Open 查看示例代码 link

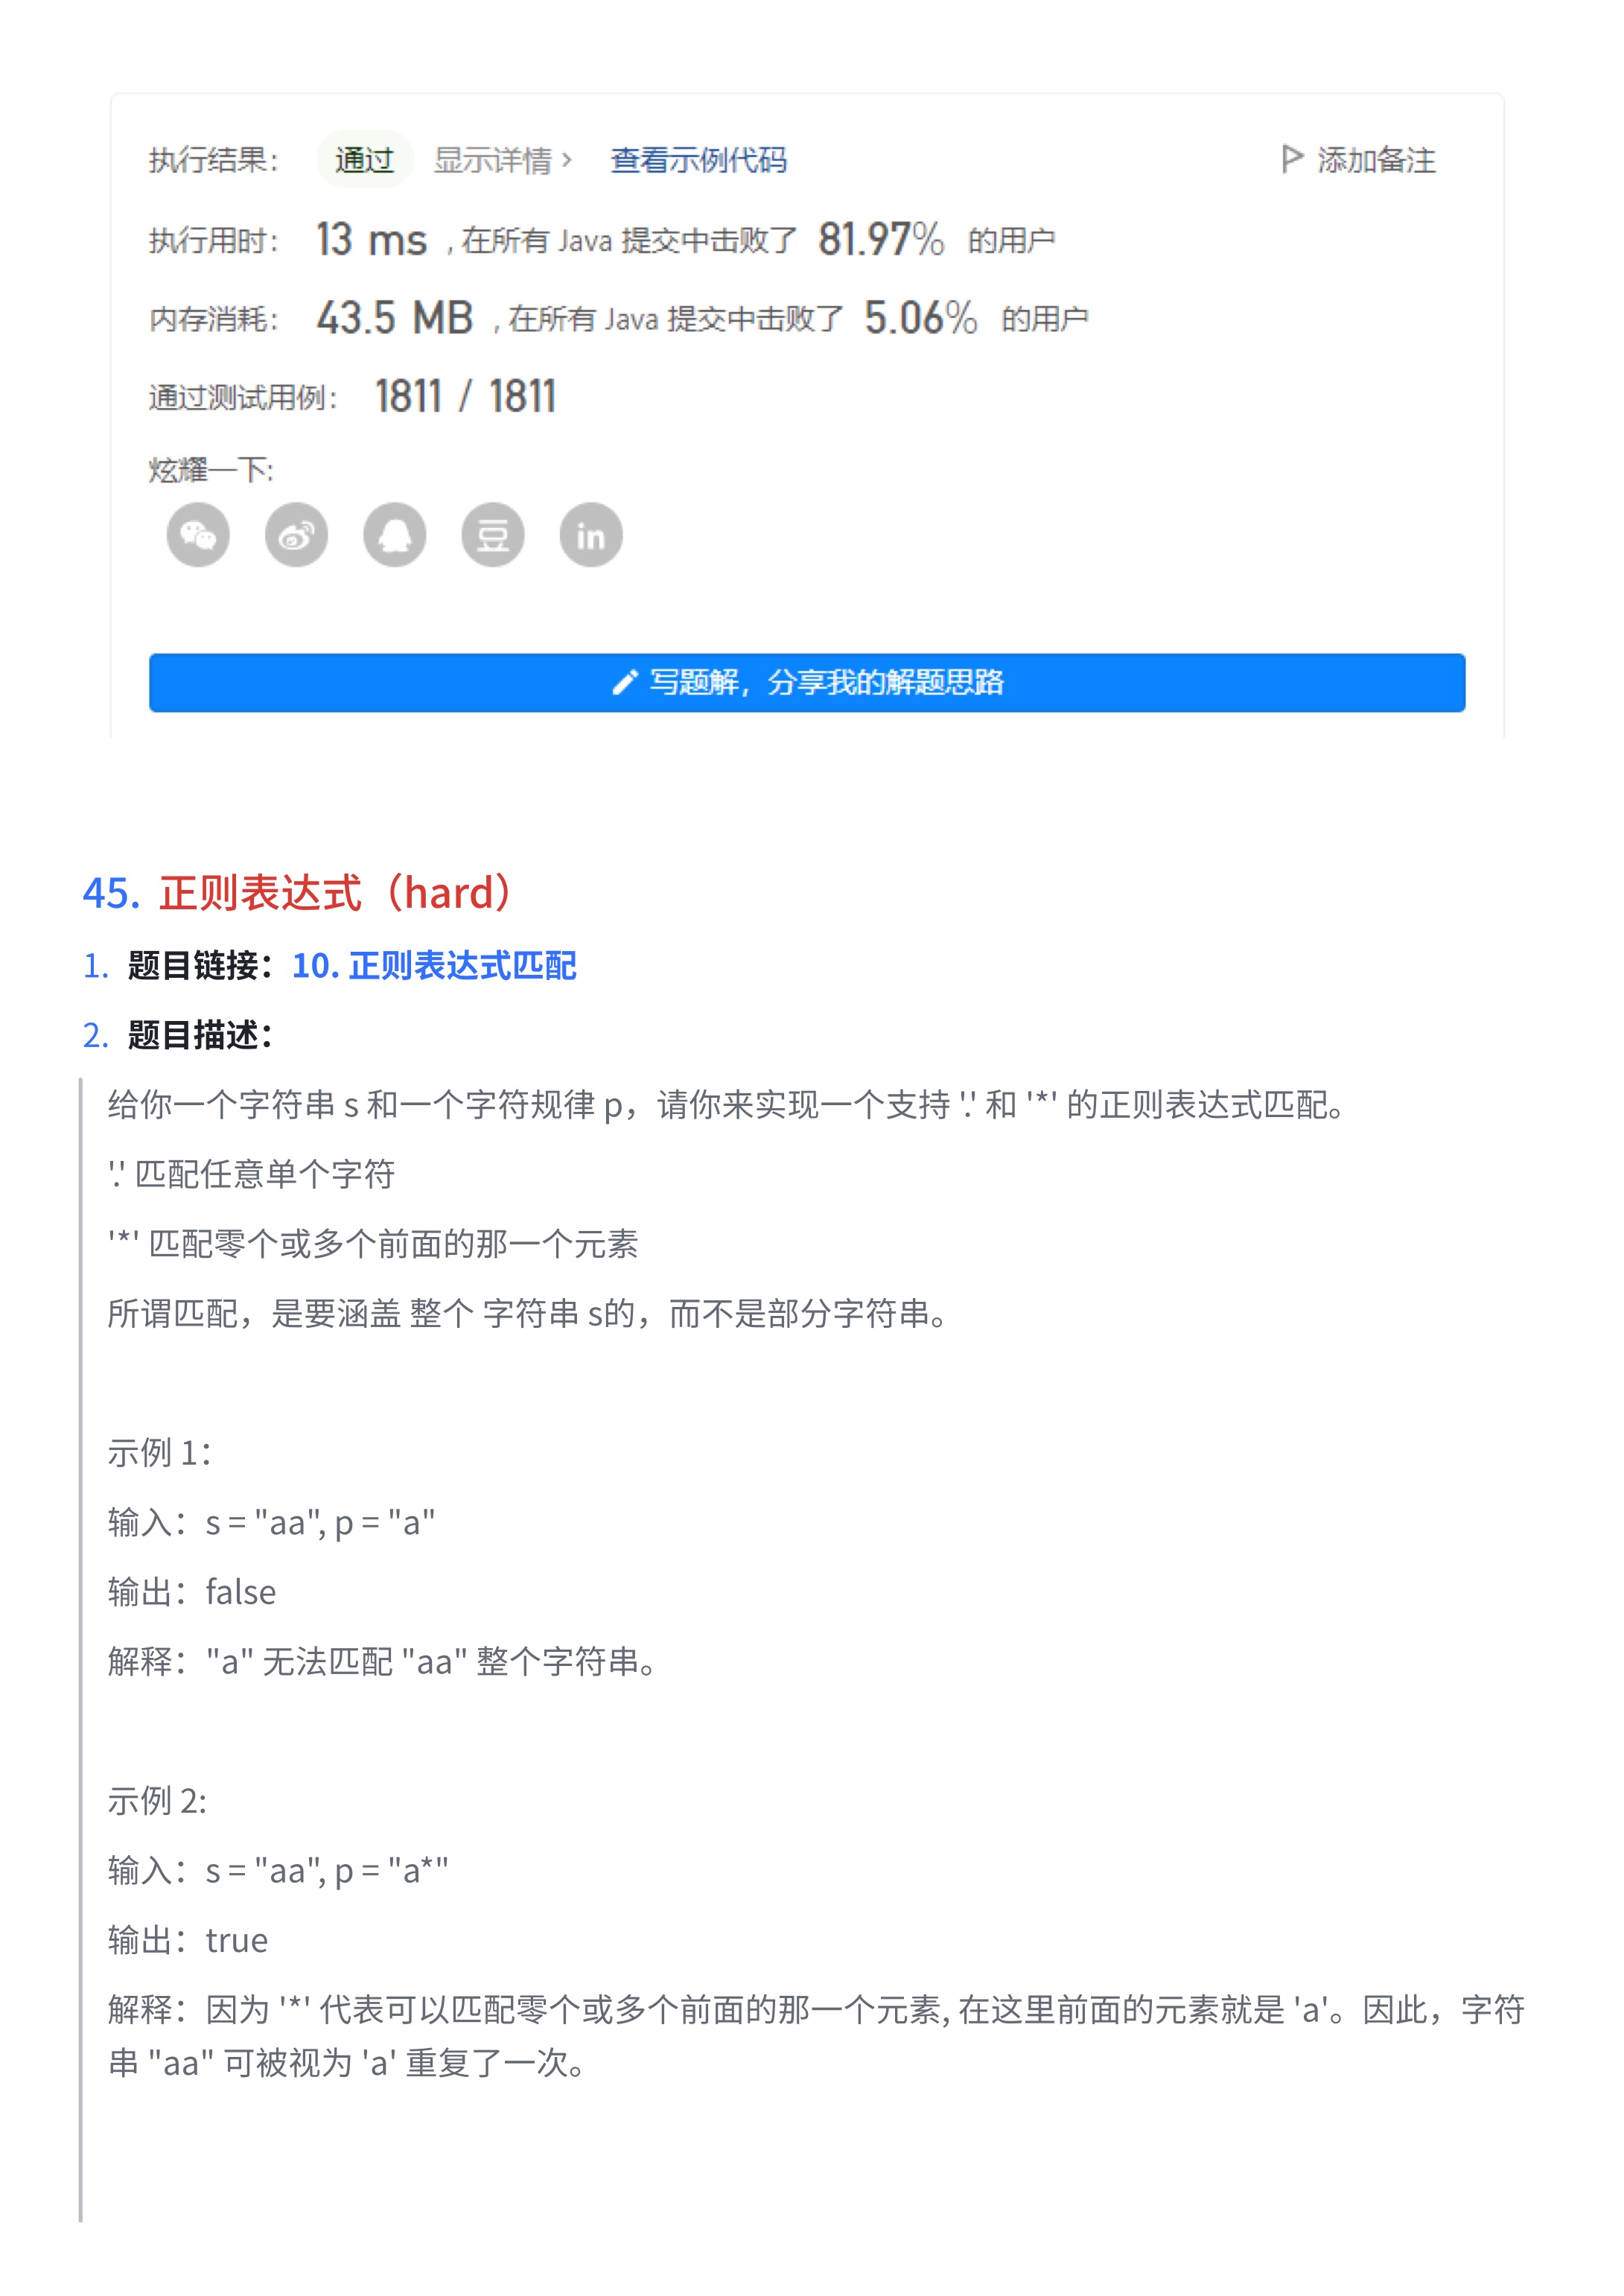699,160
